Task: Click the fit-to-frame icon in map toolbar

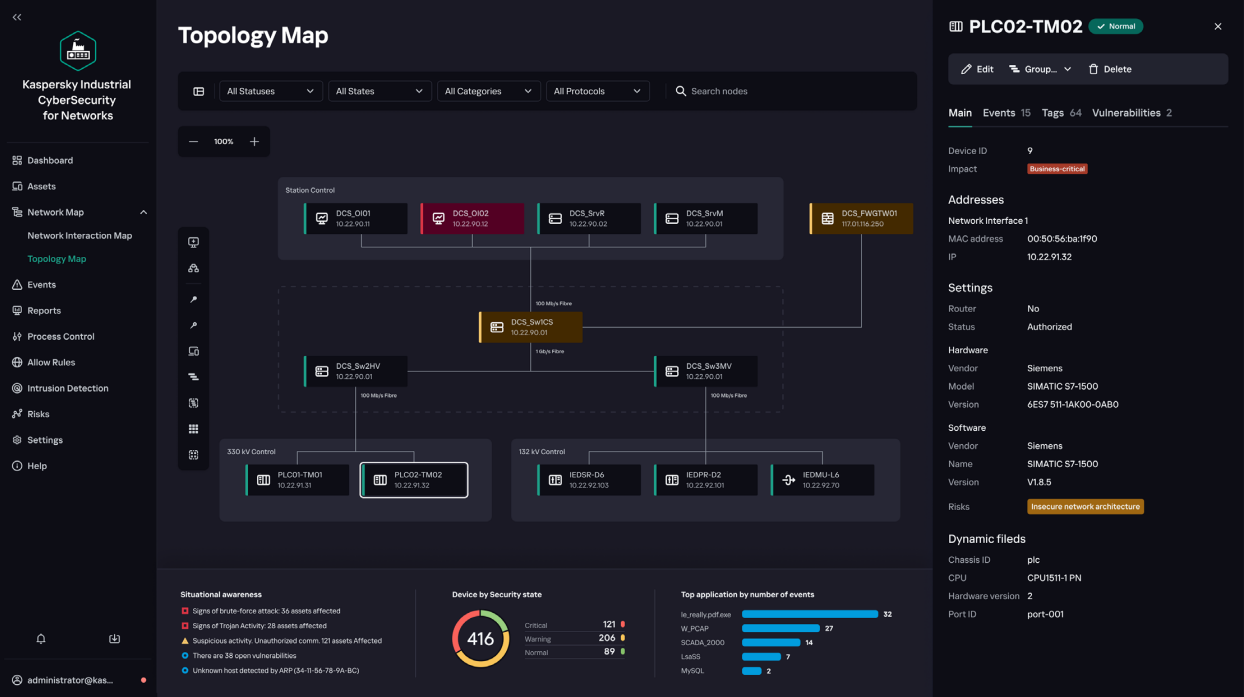Action: pyautogui.click(x=193, y=455)
